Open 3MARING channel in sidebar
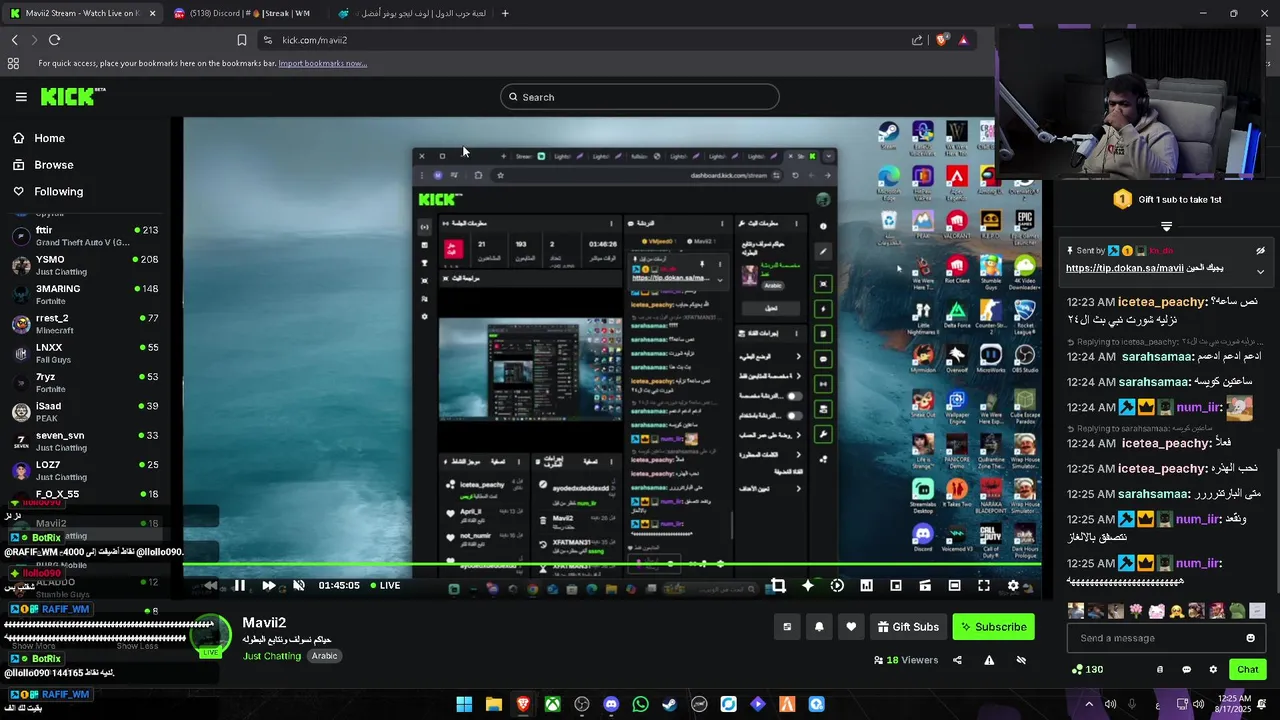Screen dimensions: 1280x720 tap(85, 294)
